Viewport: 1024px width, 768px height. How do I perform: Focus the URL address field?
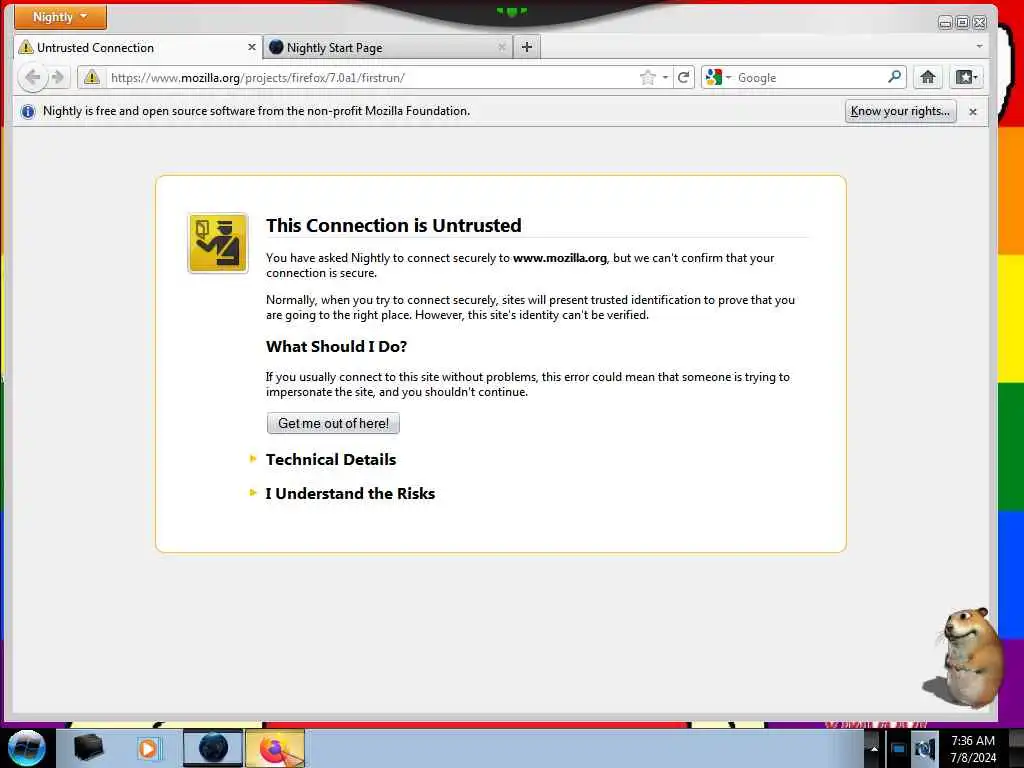click(x=372, y=78)
